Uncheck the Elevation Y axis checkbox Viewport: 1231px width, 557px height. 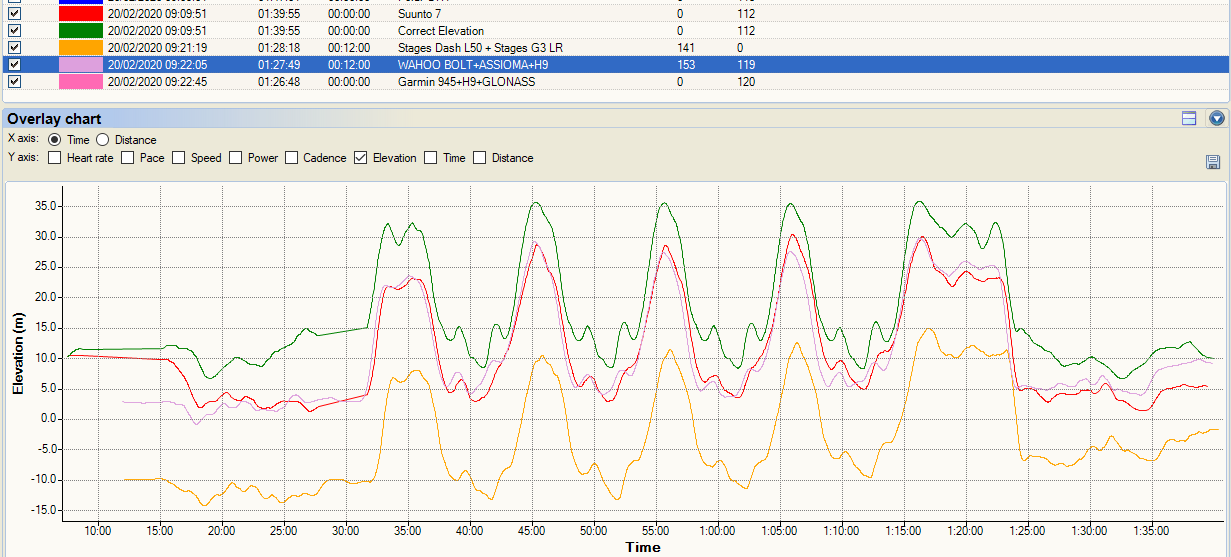point(360,158)
